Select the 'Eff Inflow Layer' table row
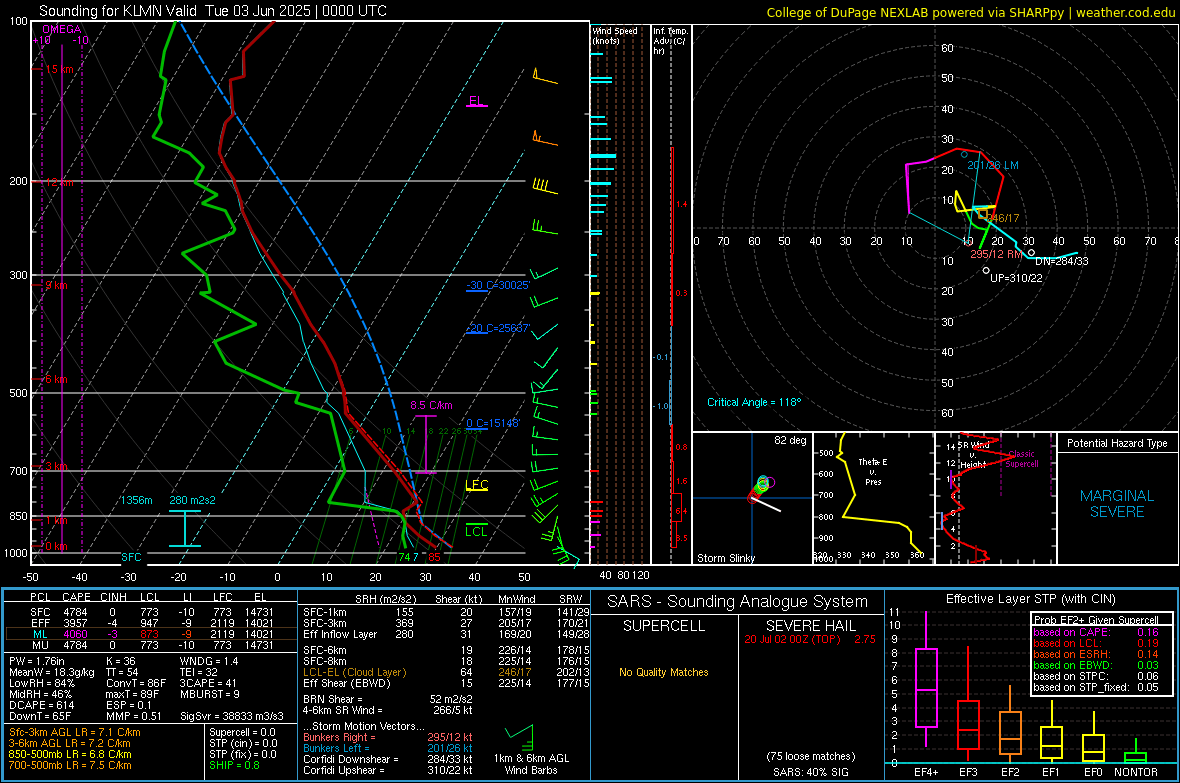The image size is (1180, 783). point(446,634)
